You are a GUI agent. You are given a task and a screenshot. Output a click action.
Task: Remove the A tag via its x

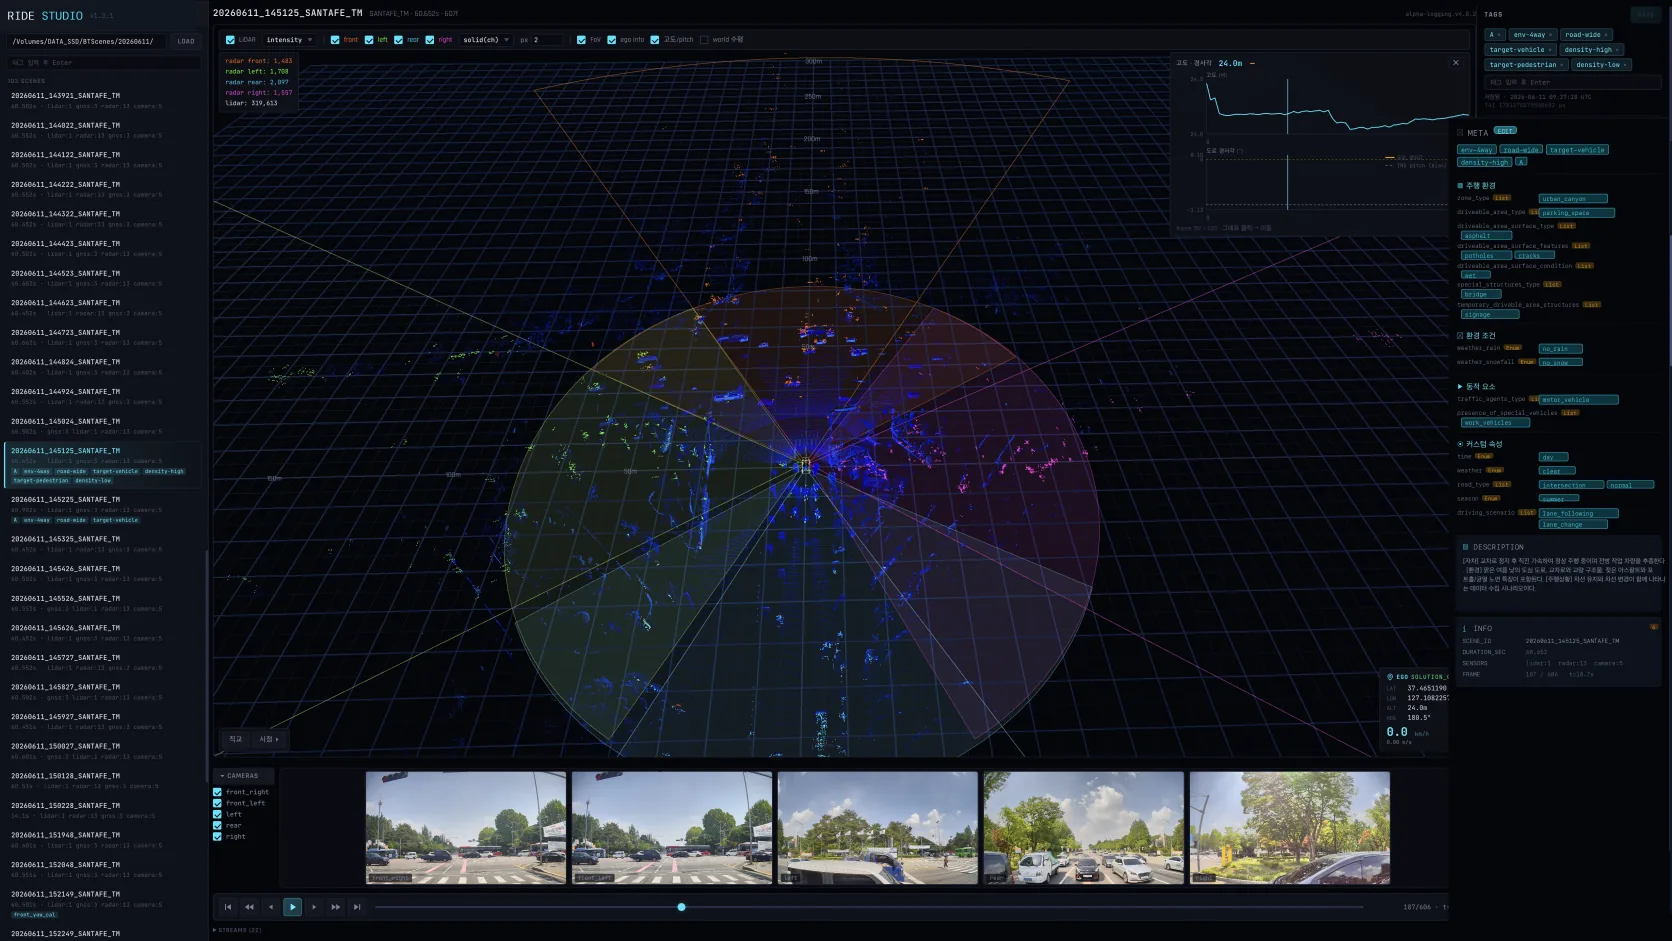tap(1499, 35)
